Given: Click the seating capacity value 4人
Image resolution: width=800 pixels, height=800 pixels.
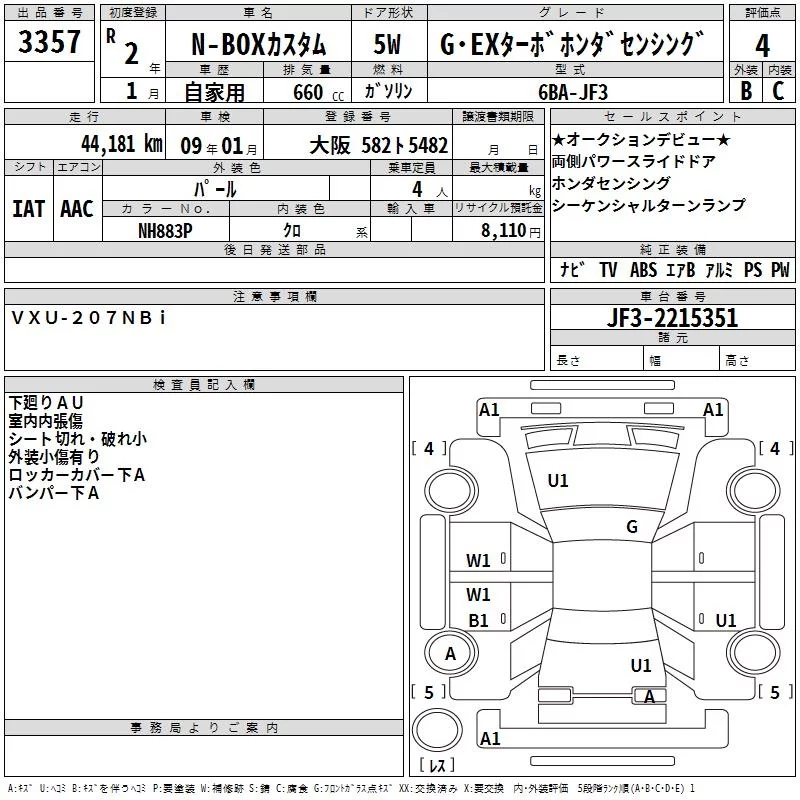Looking at the screenshot, I should pos(430,190).
